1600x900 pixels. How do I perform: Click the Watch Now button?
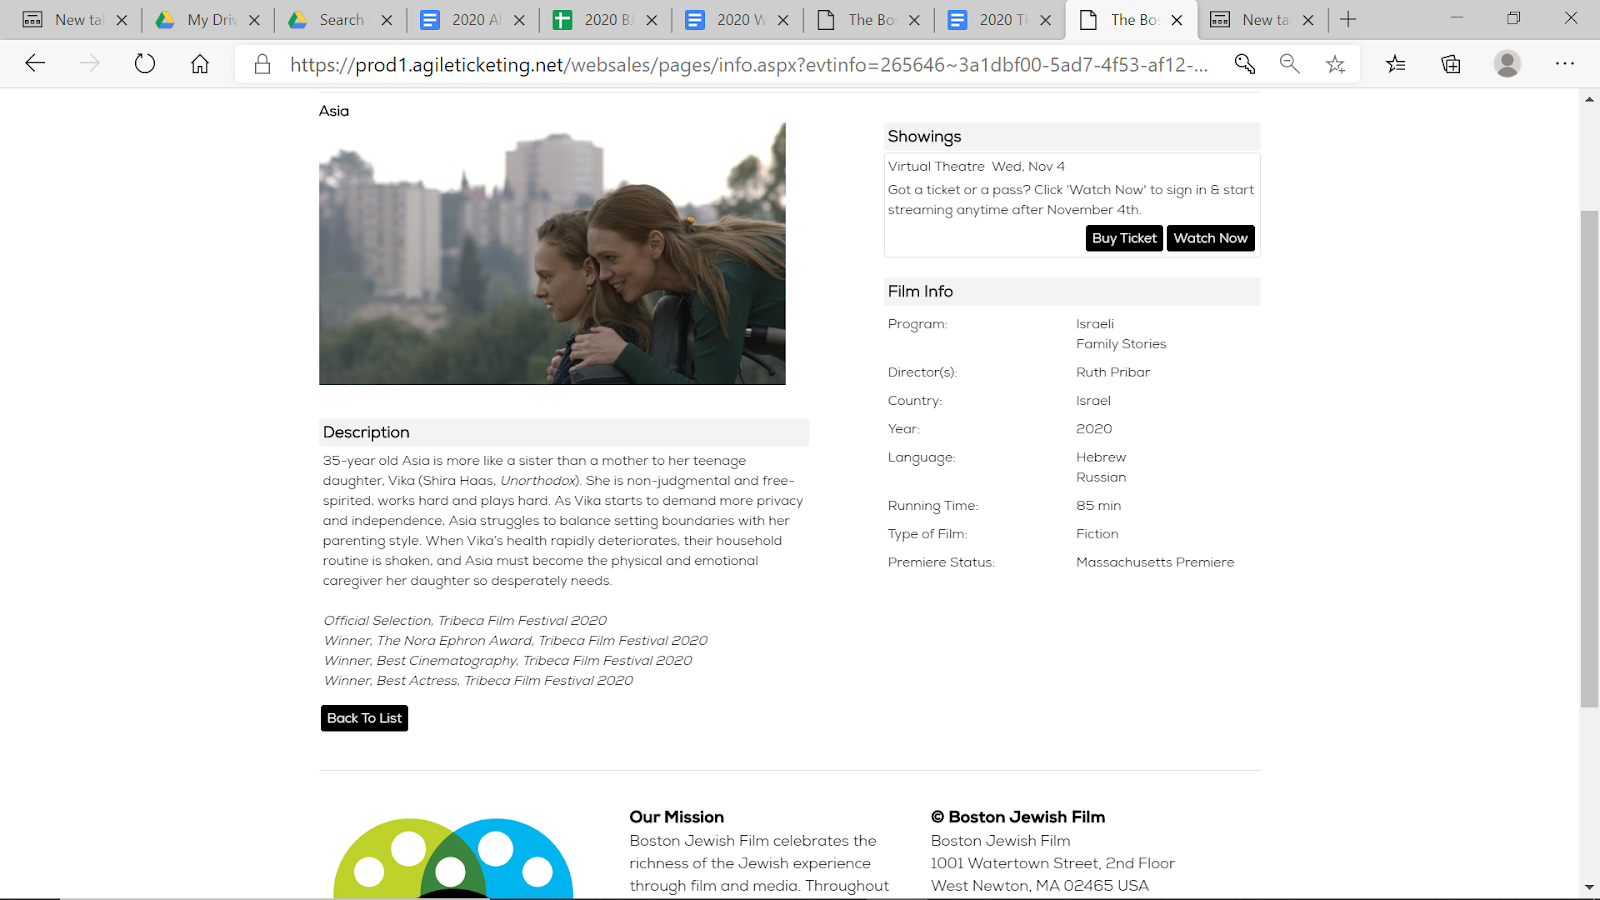[x=1210, y=238]
